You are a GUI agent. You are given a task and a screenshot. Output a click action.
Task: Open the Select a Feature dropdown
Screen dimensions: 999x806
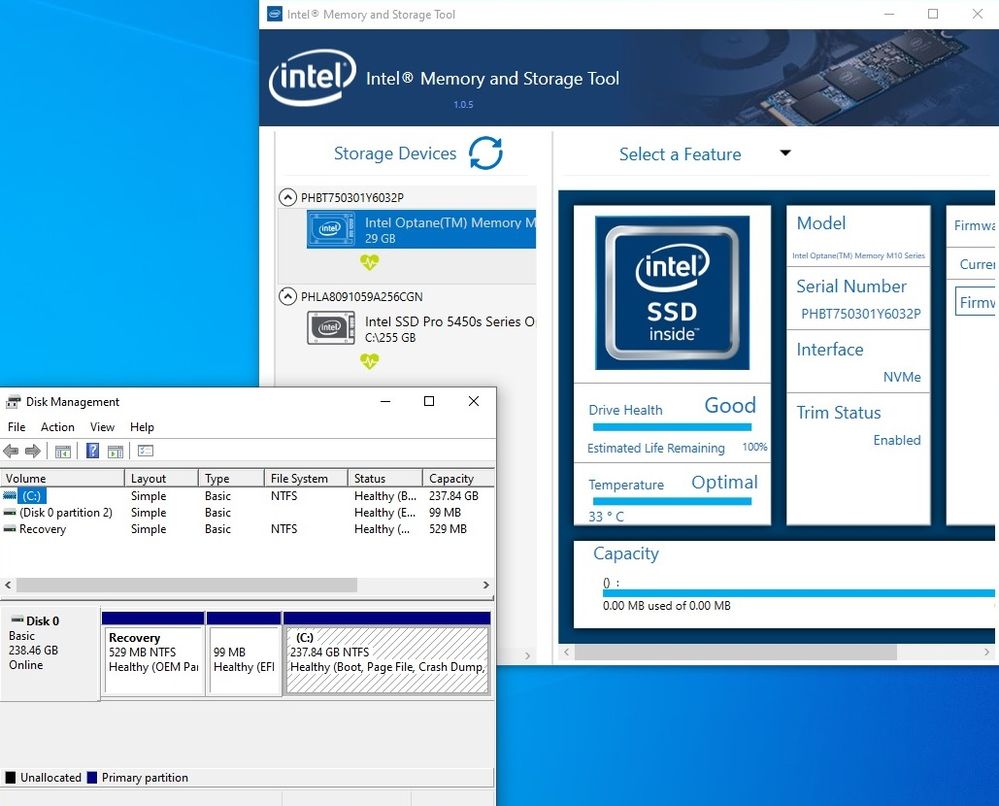[785, 153]
